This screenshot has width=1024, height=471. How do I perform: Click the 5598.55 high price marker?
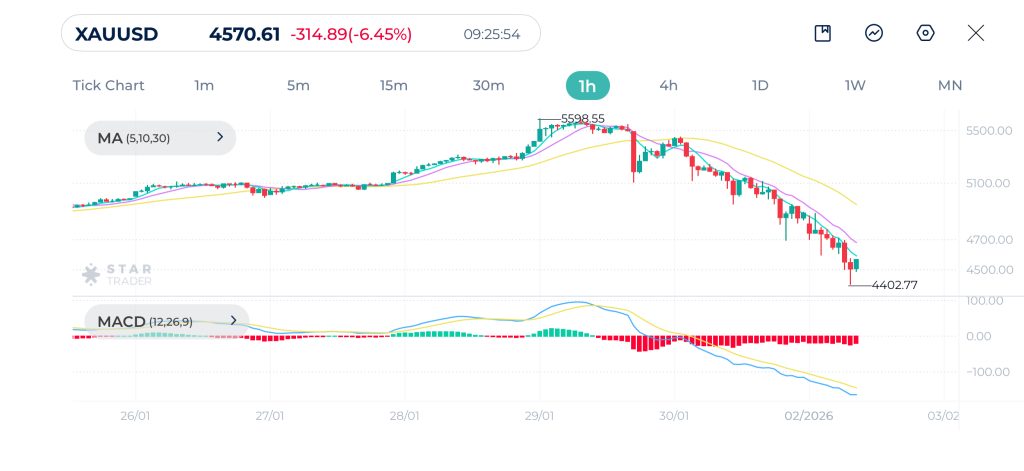(x=583, y=119)
